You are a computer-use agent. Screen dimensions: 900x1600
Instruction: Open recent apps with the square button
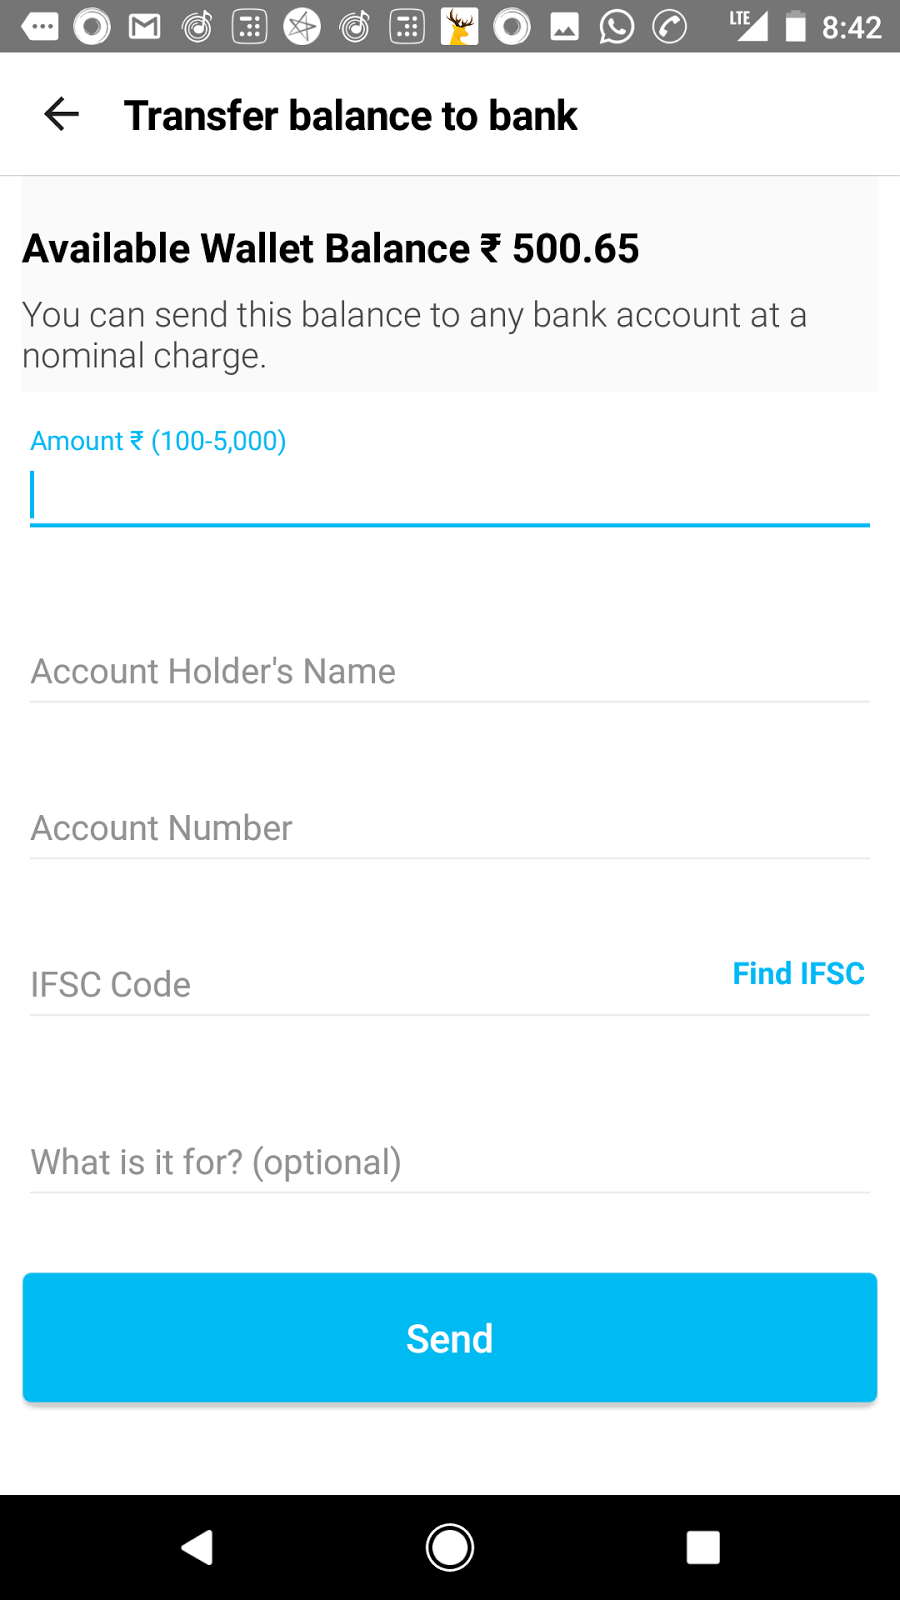[703, 1547]
